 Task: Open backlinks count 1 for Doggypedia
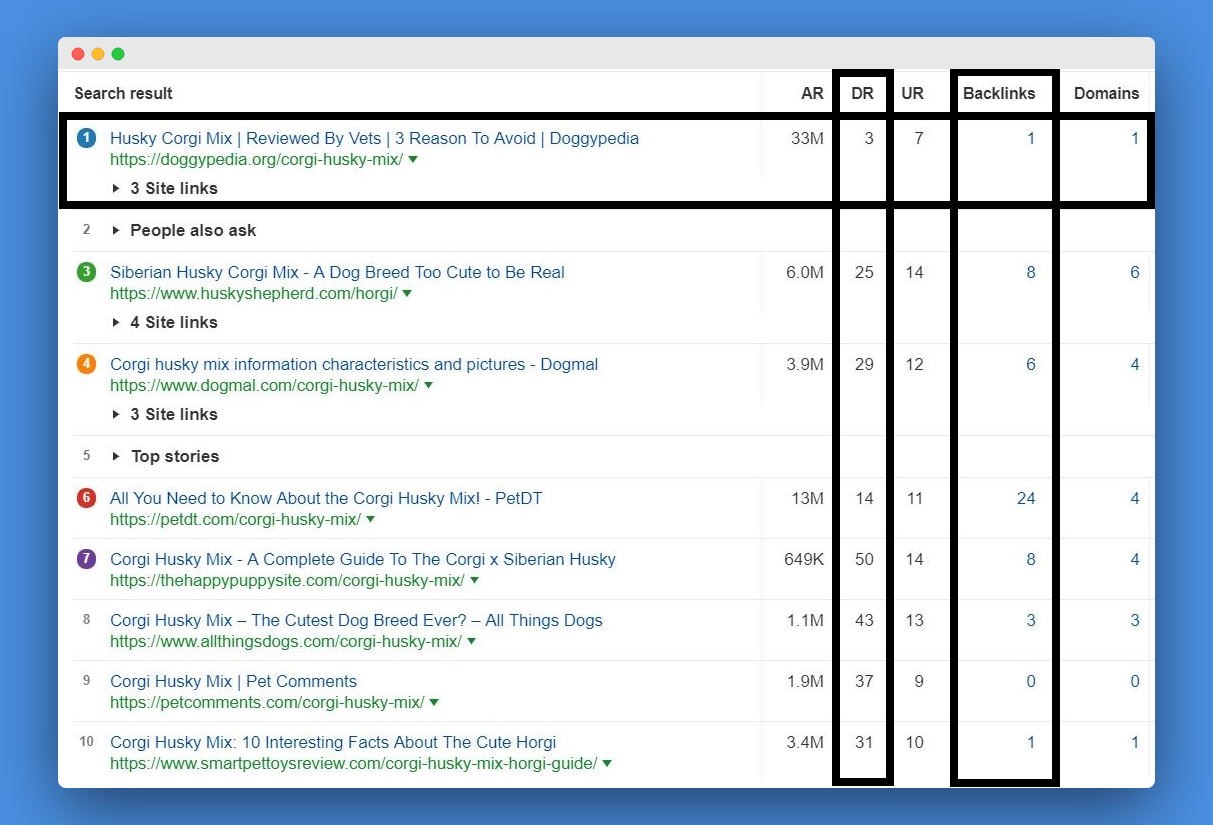1031,138
